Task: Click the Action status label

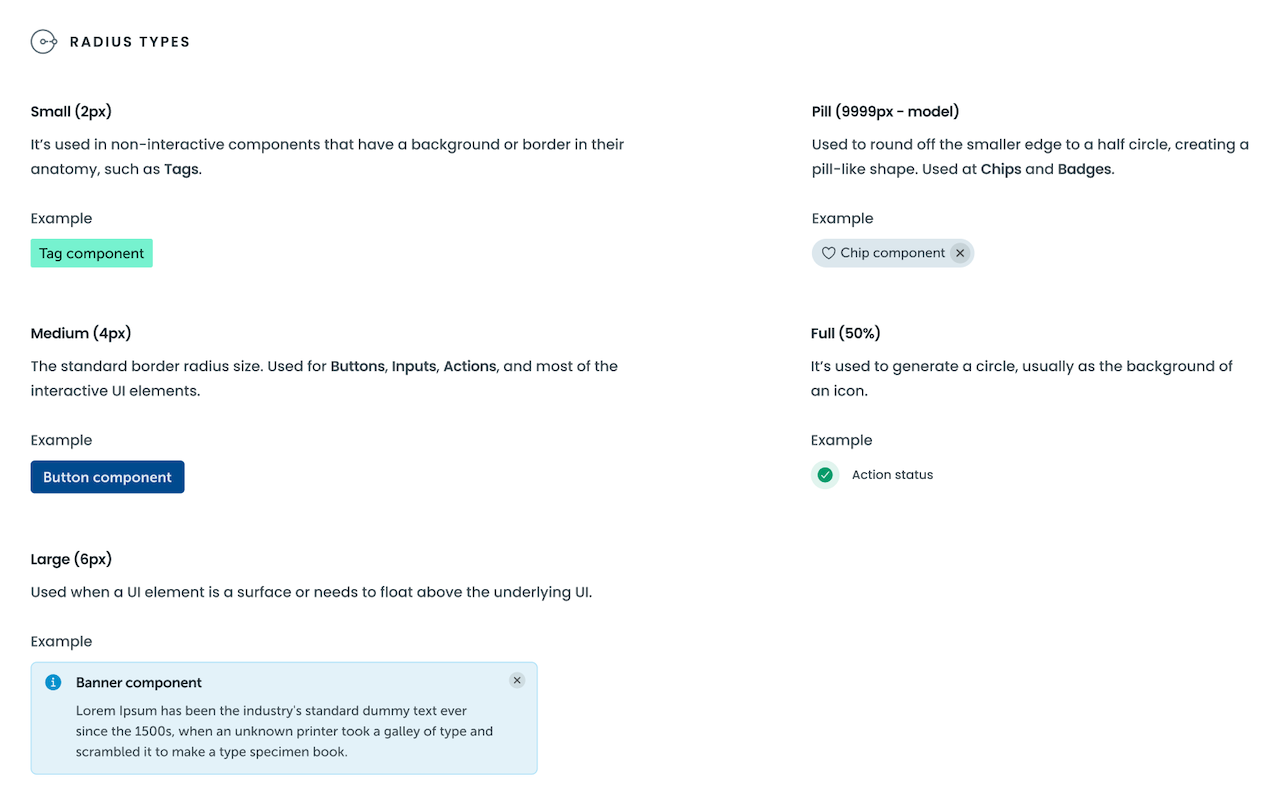Action: (892, 475)
